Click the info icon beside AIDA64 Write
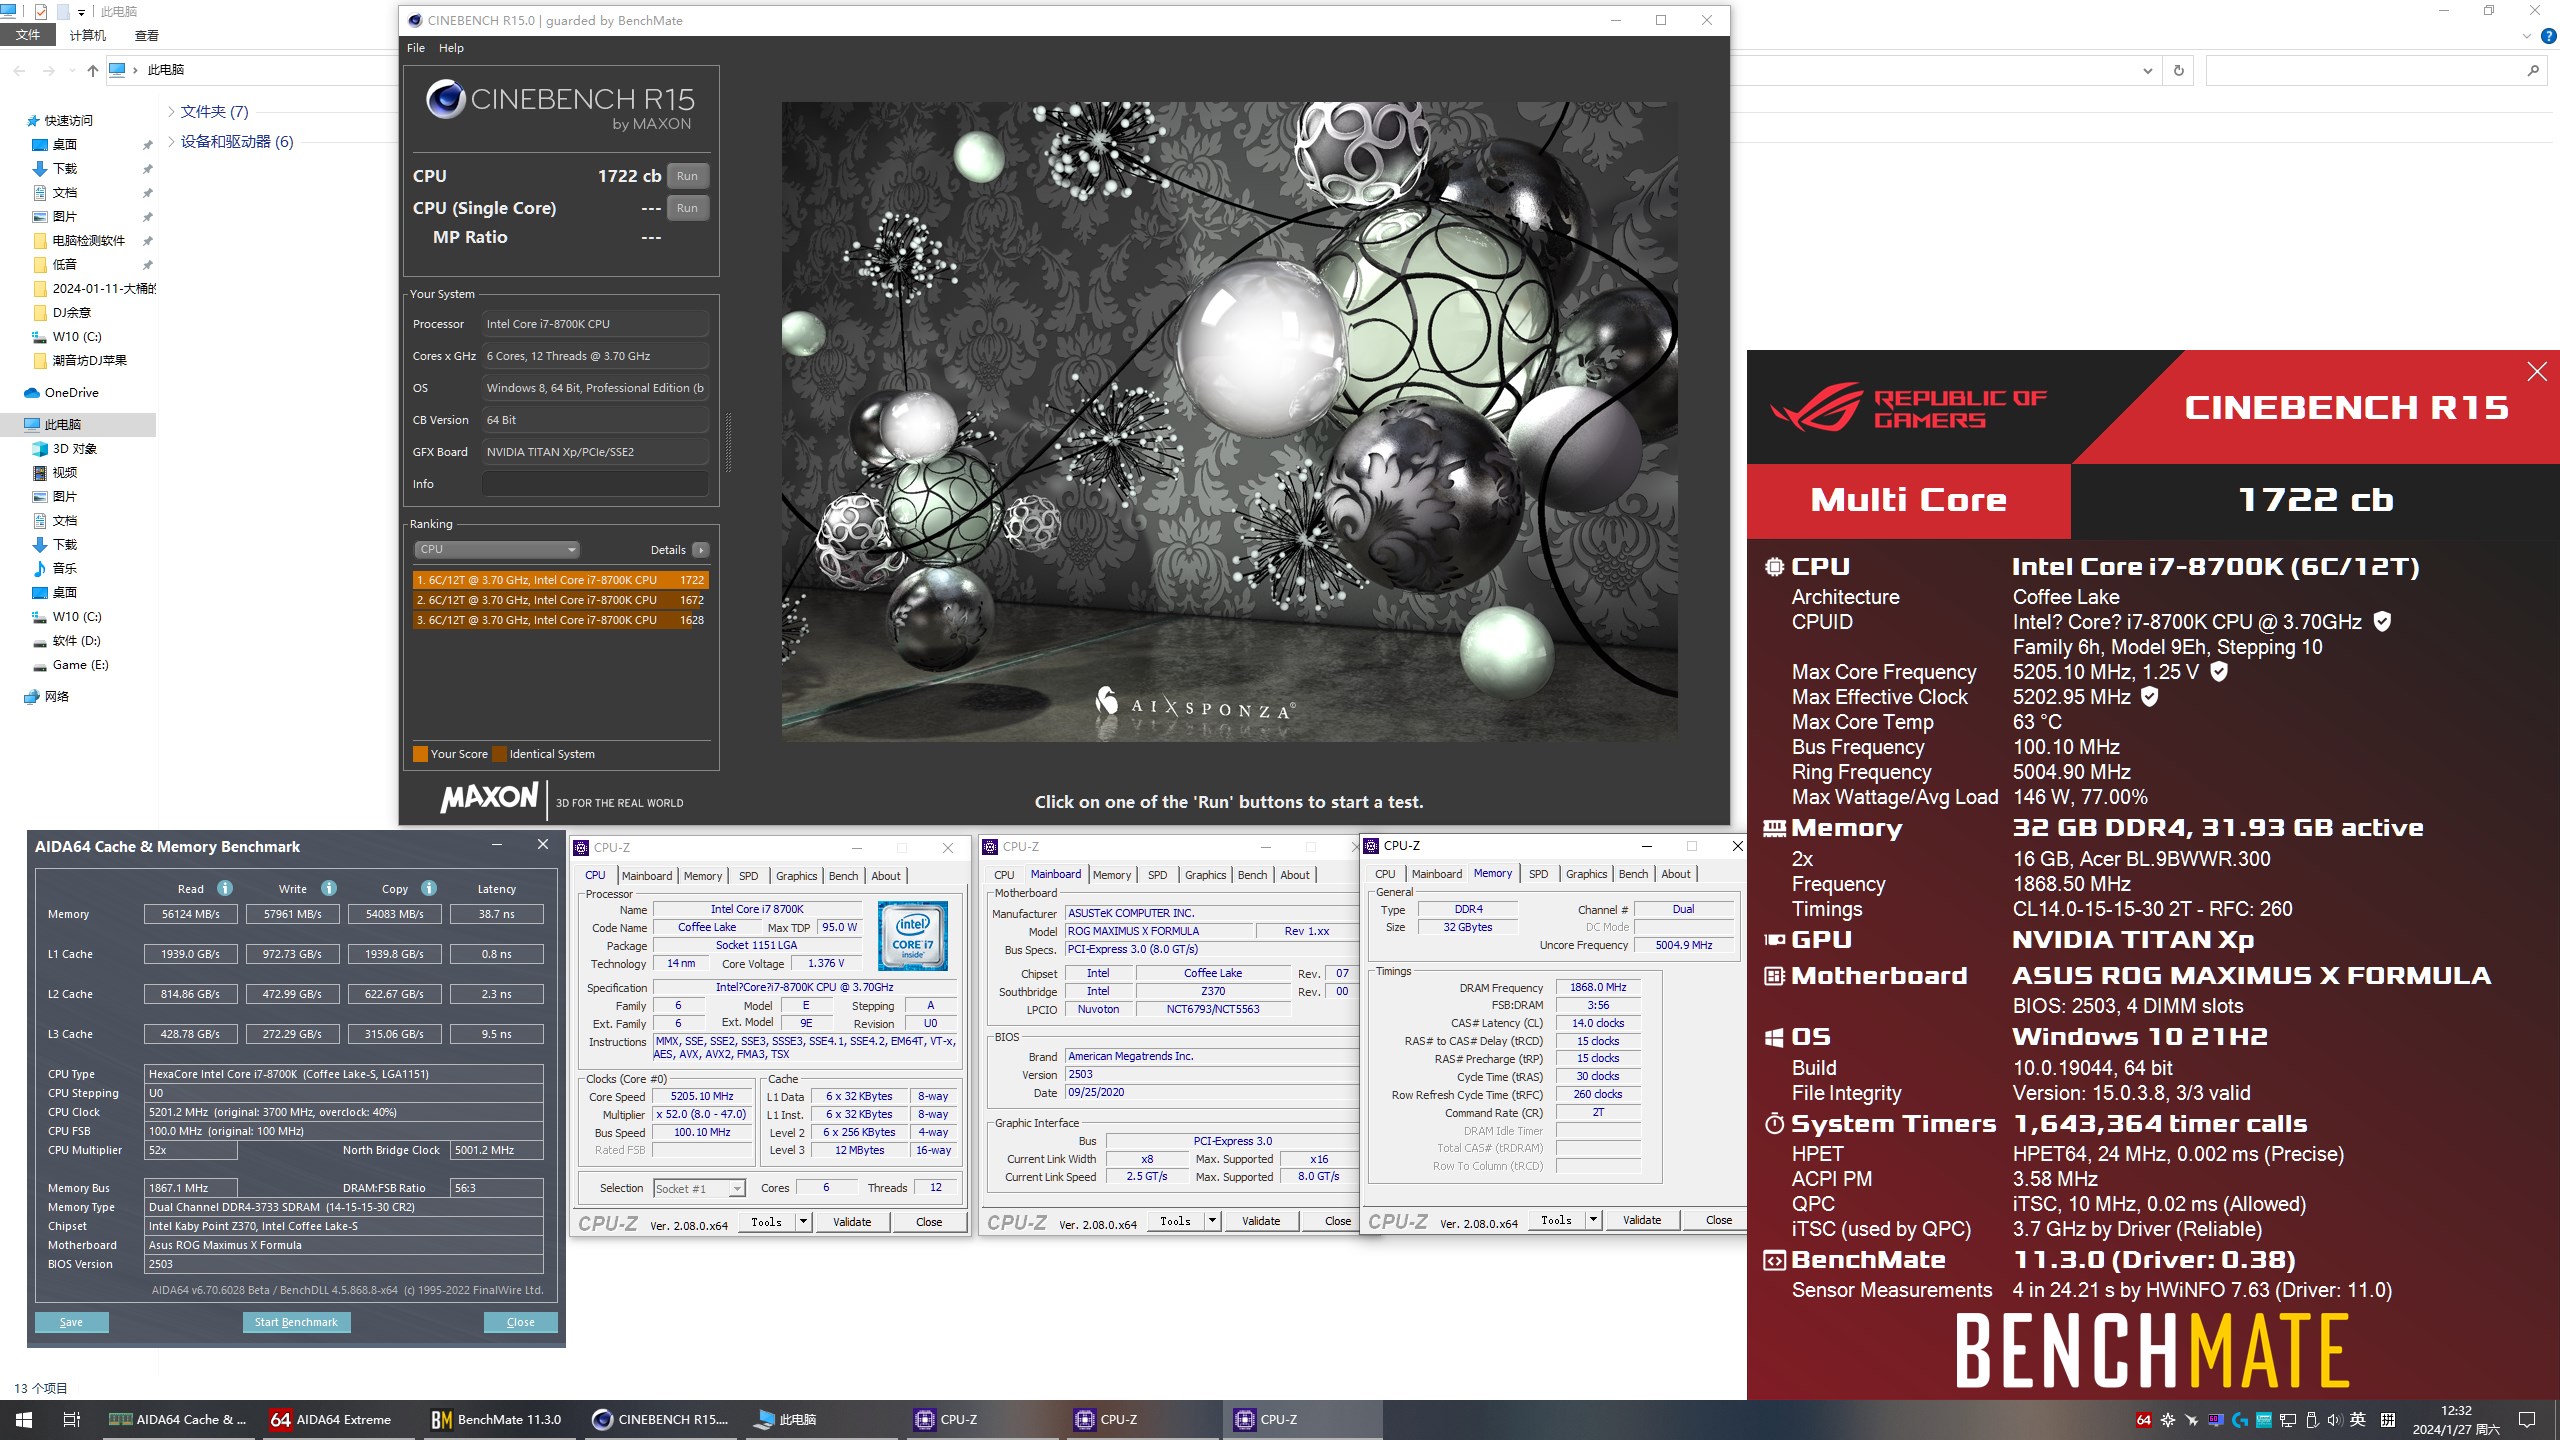The height and width of the screenshot is (1440, 2560). click(x=329, y=888)
